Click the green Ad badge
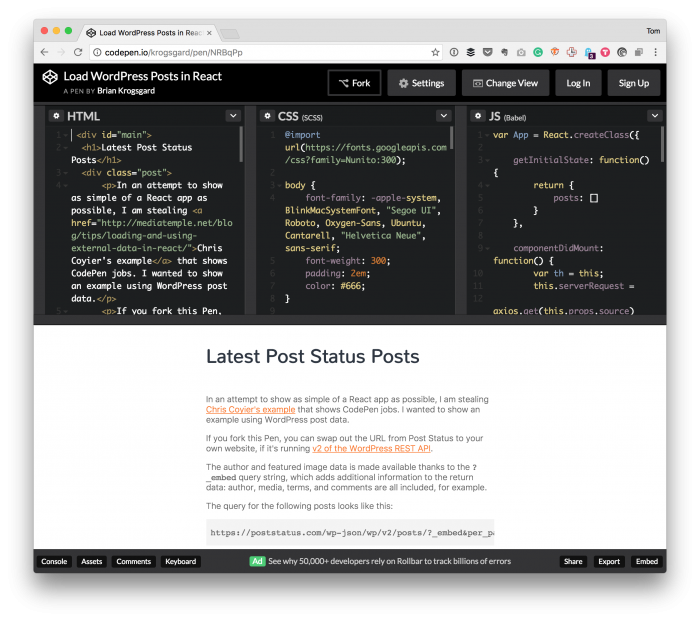The width and height of the screenshot is (700, 621). (258, 561)
